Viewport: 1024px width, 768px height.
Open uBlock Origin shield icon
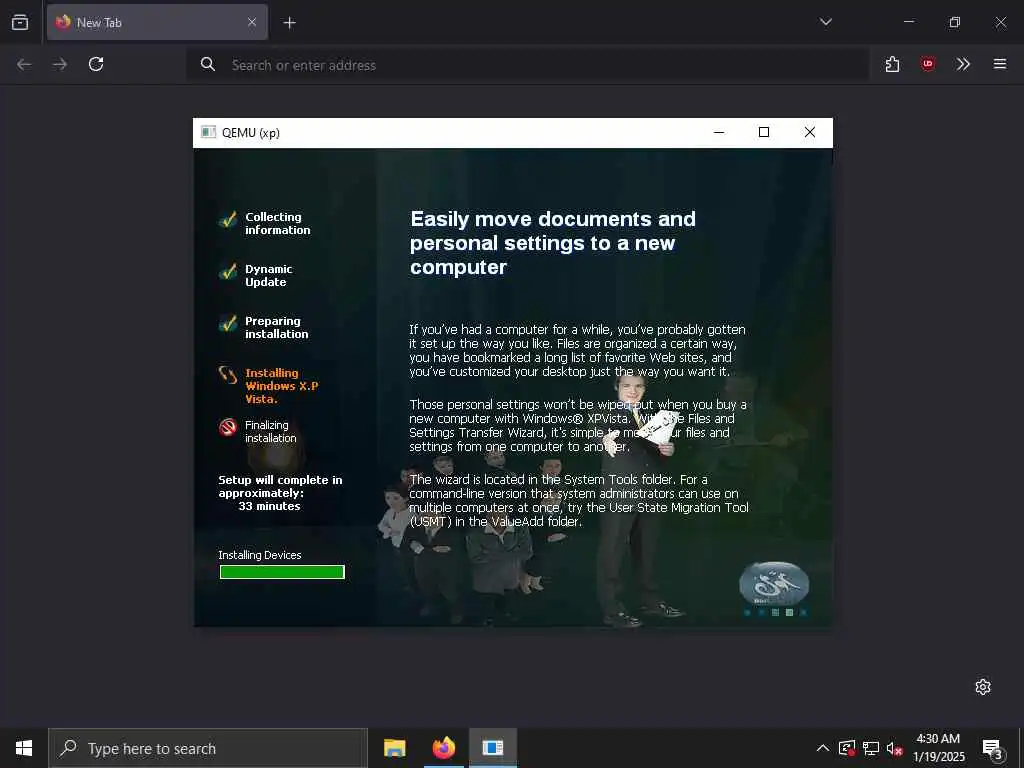927,64
